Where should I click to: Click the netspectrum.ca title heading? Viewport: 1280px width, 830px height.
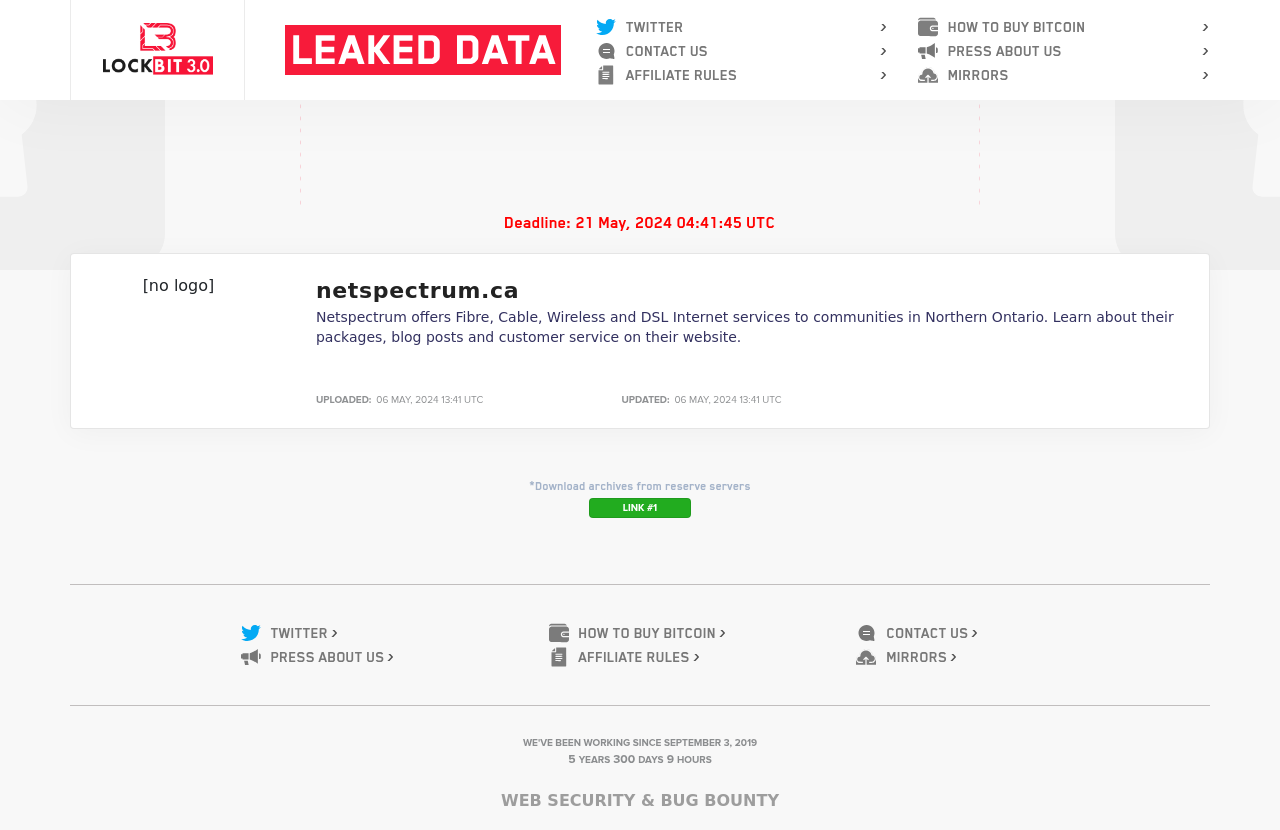click(x=417, y=290)
